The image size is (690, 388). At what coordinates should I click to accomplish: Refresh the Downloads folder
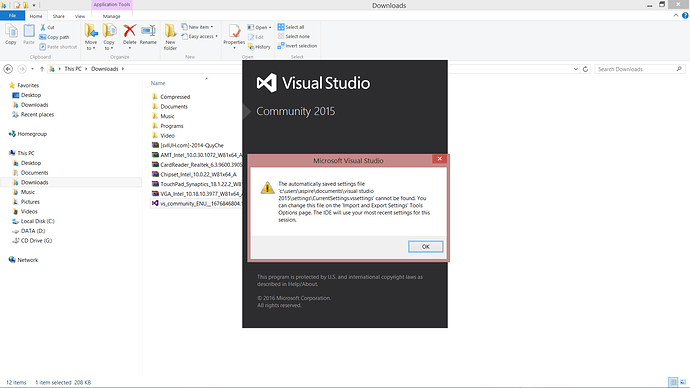(585, 69)
